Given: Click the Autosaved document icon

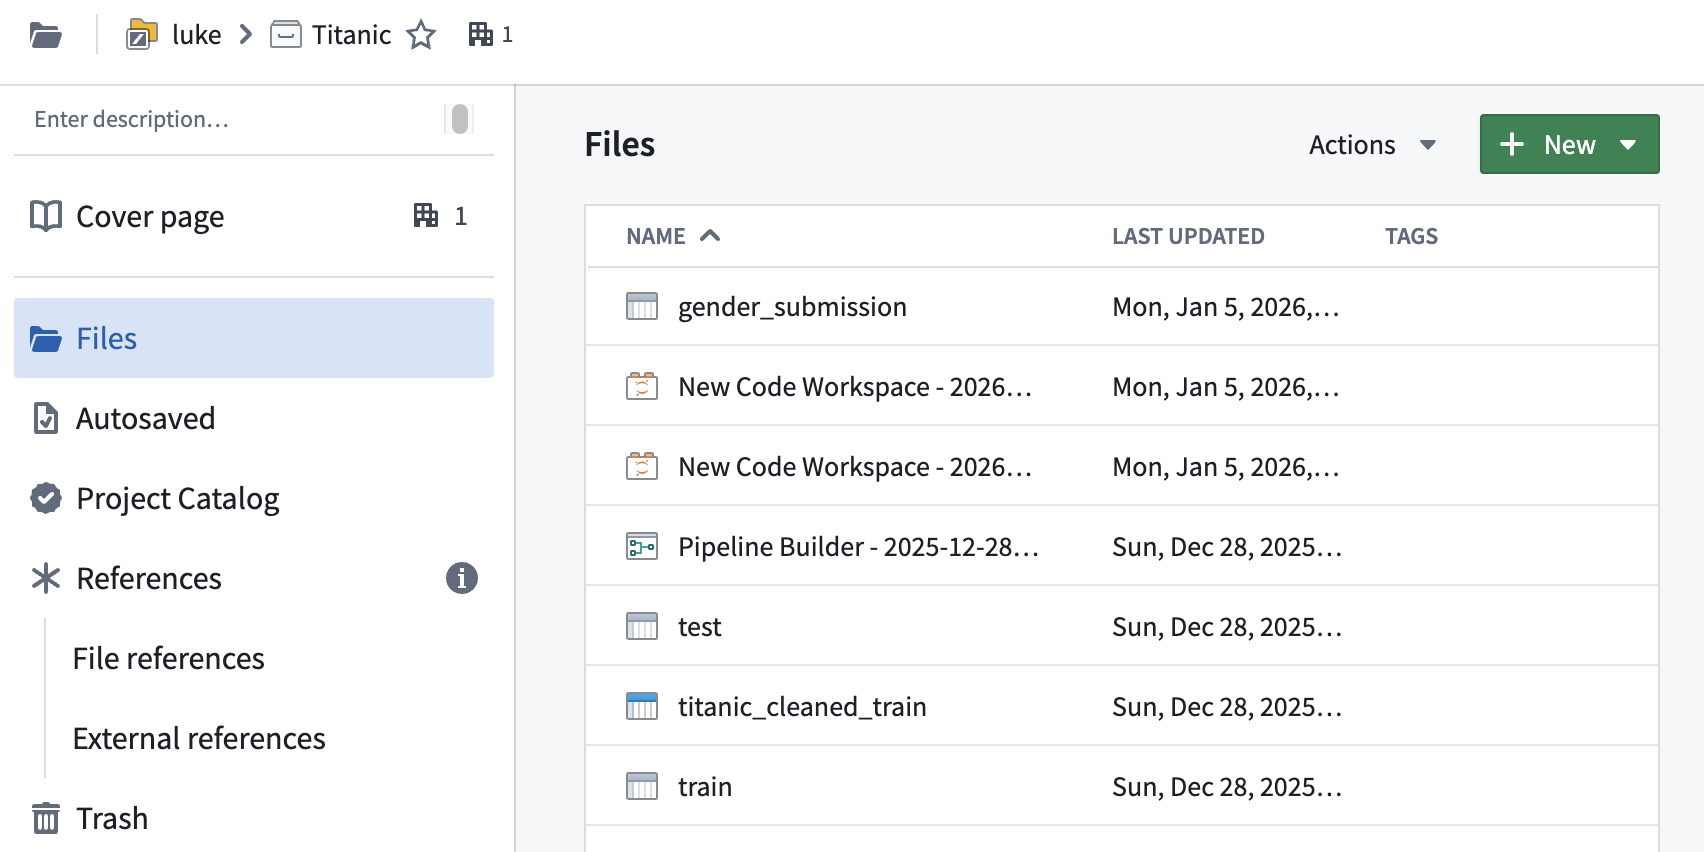Looking at the screenshot, I should 46,418.
